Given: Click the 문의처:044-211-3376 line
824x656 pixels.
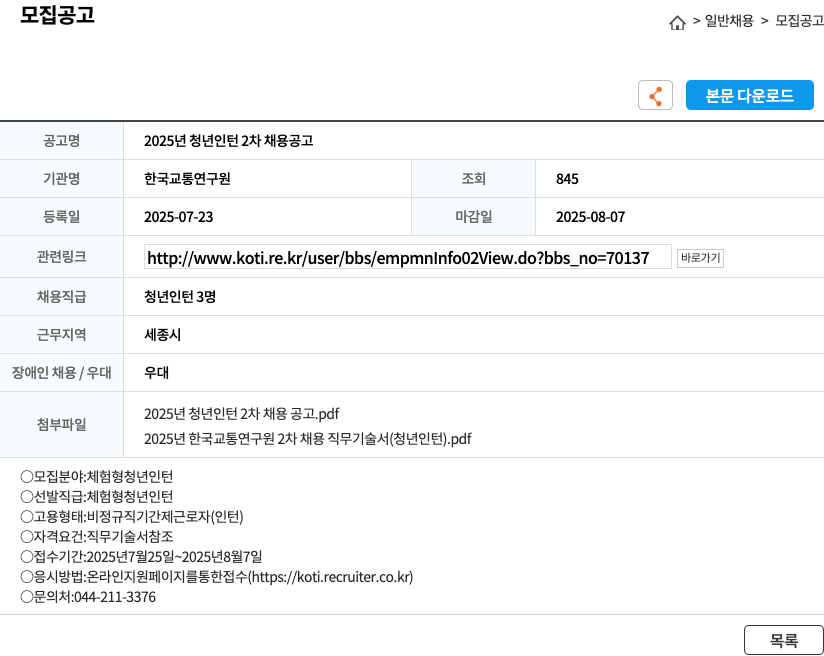Looking at the screenshot, I should click(x=88, y=597).
